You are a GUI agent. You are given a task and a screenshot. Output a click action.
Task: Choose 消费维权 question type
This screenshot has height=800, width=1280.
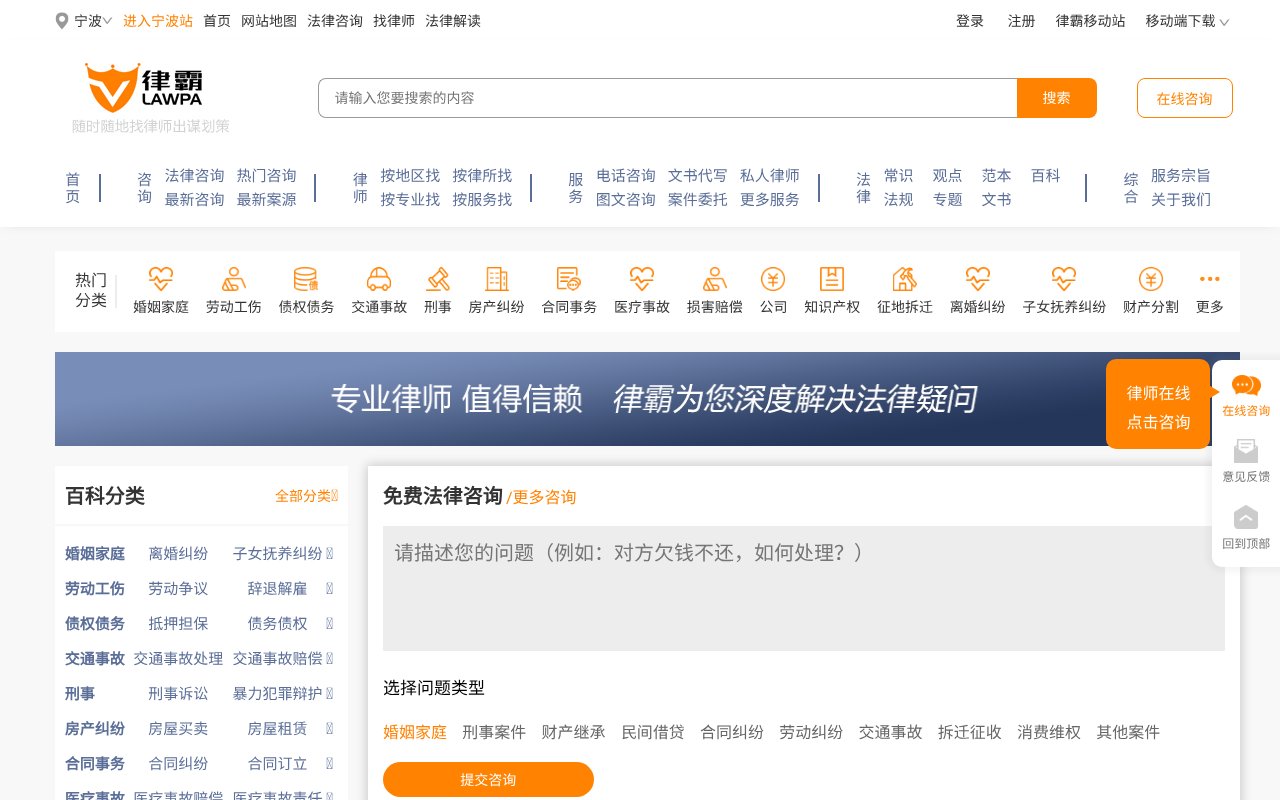tap(1049, 732)
